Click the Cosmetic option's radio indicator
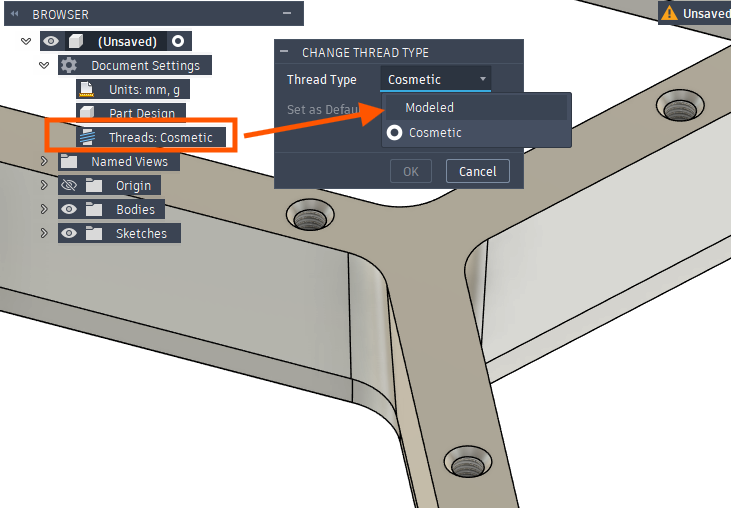Viewport: 731px width, 508px height. [x=394, y=133]
